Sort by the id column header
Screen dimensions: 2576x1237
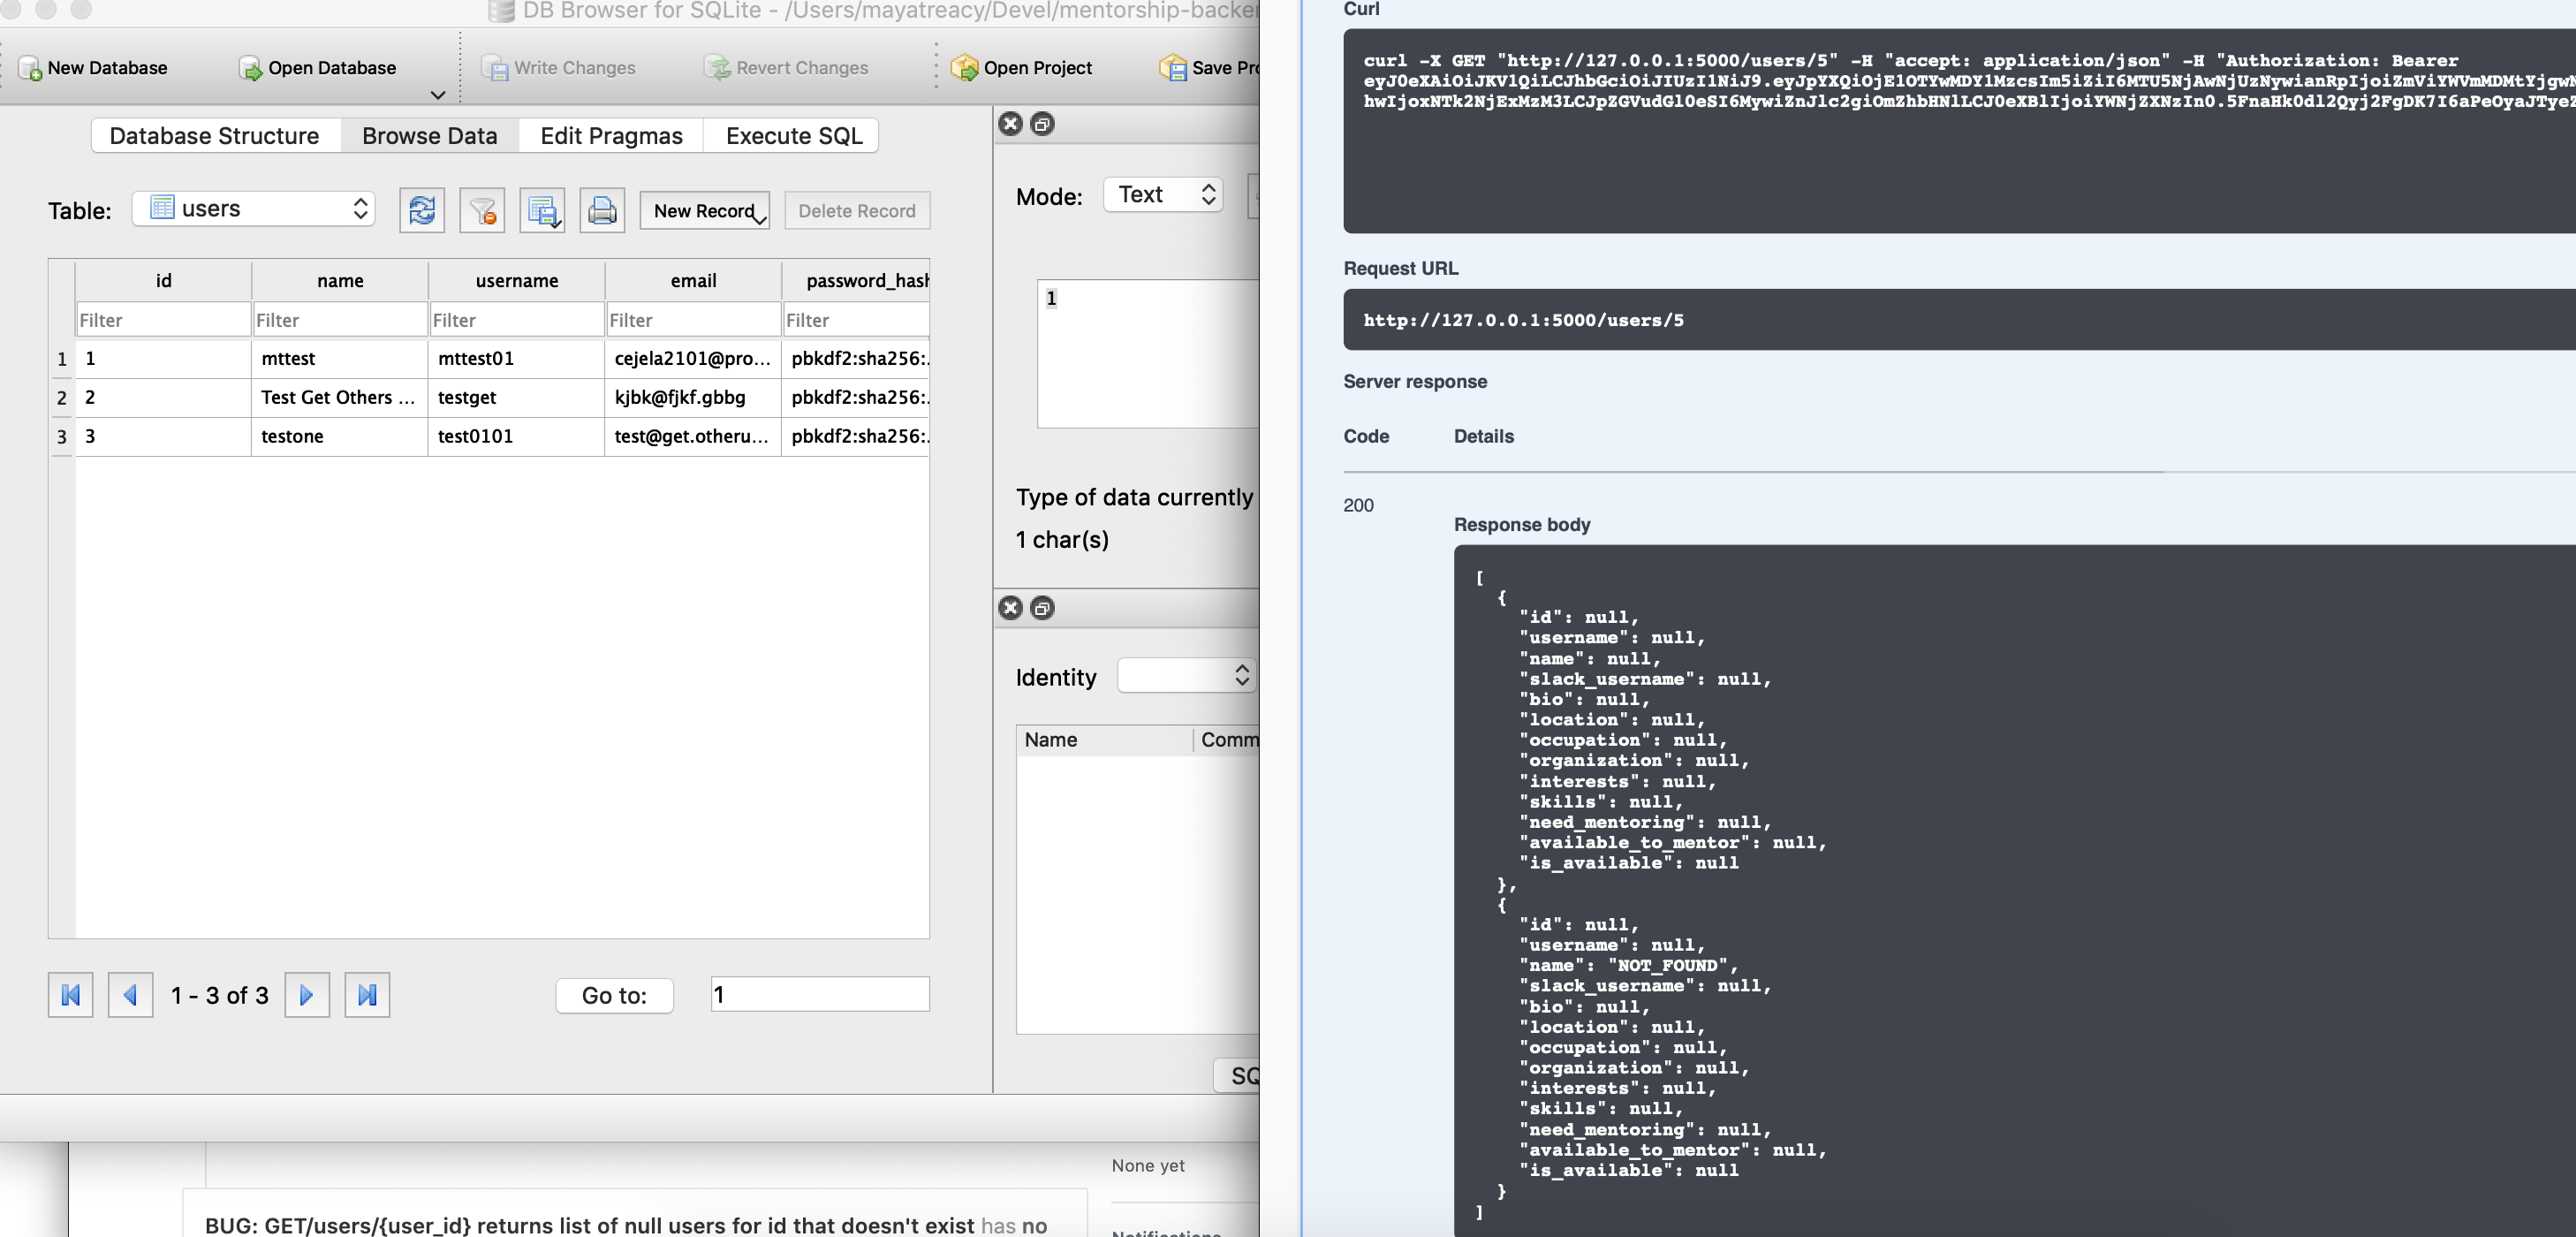click(163, 280)
